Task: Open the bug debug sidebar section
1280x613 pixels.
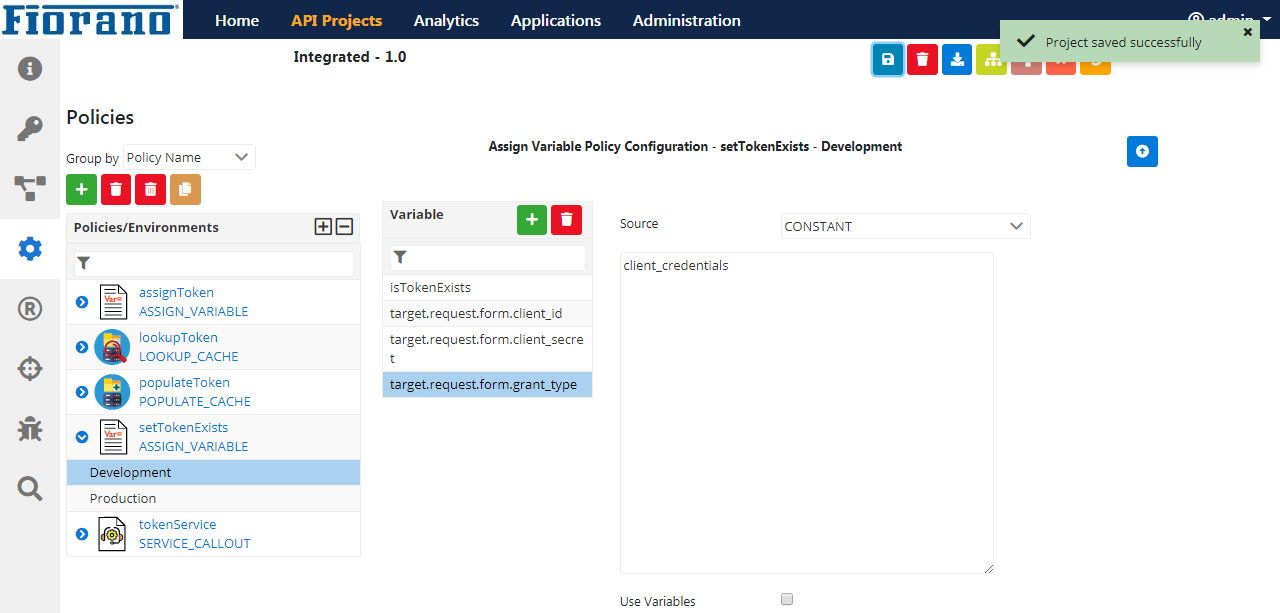Action: [x=30, y=429]
